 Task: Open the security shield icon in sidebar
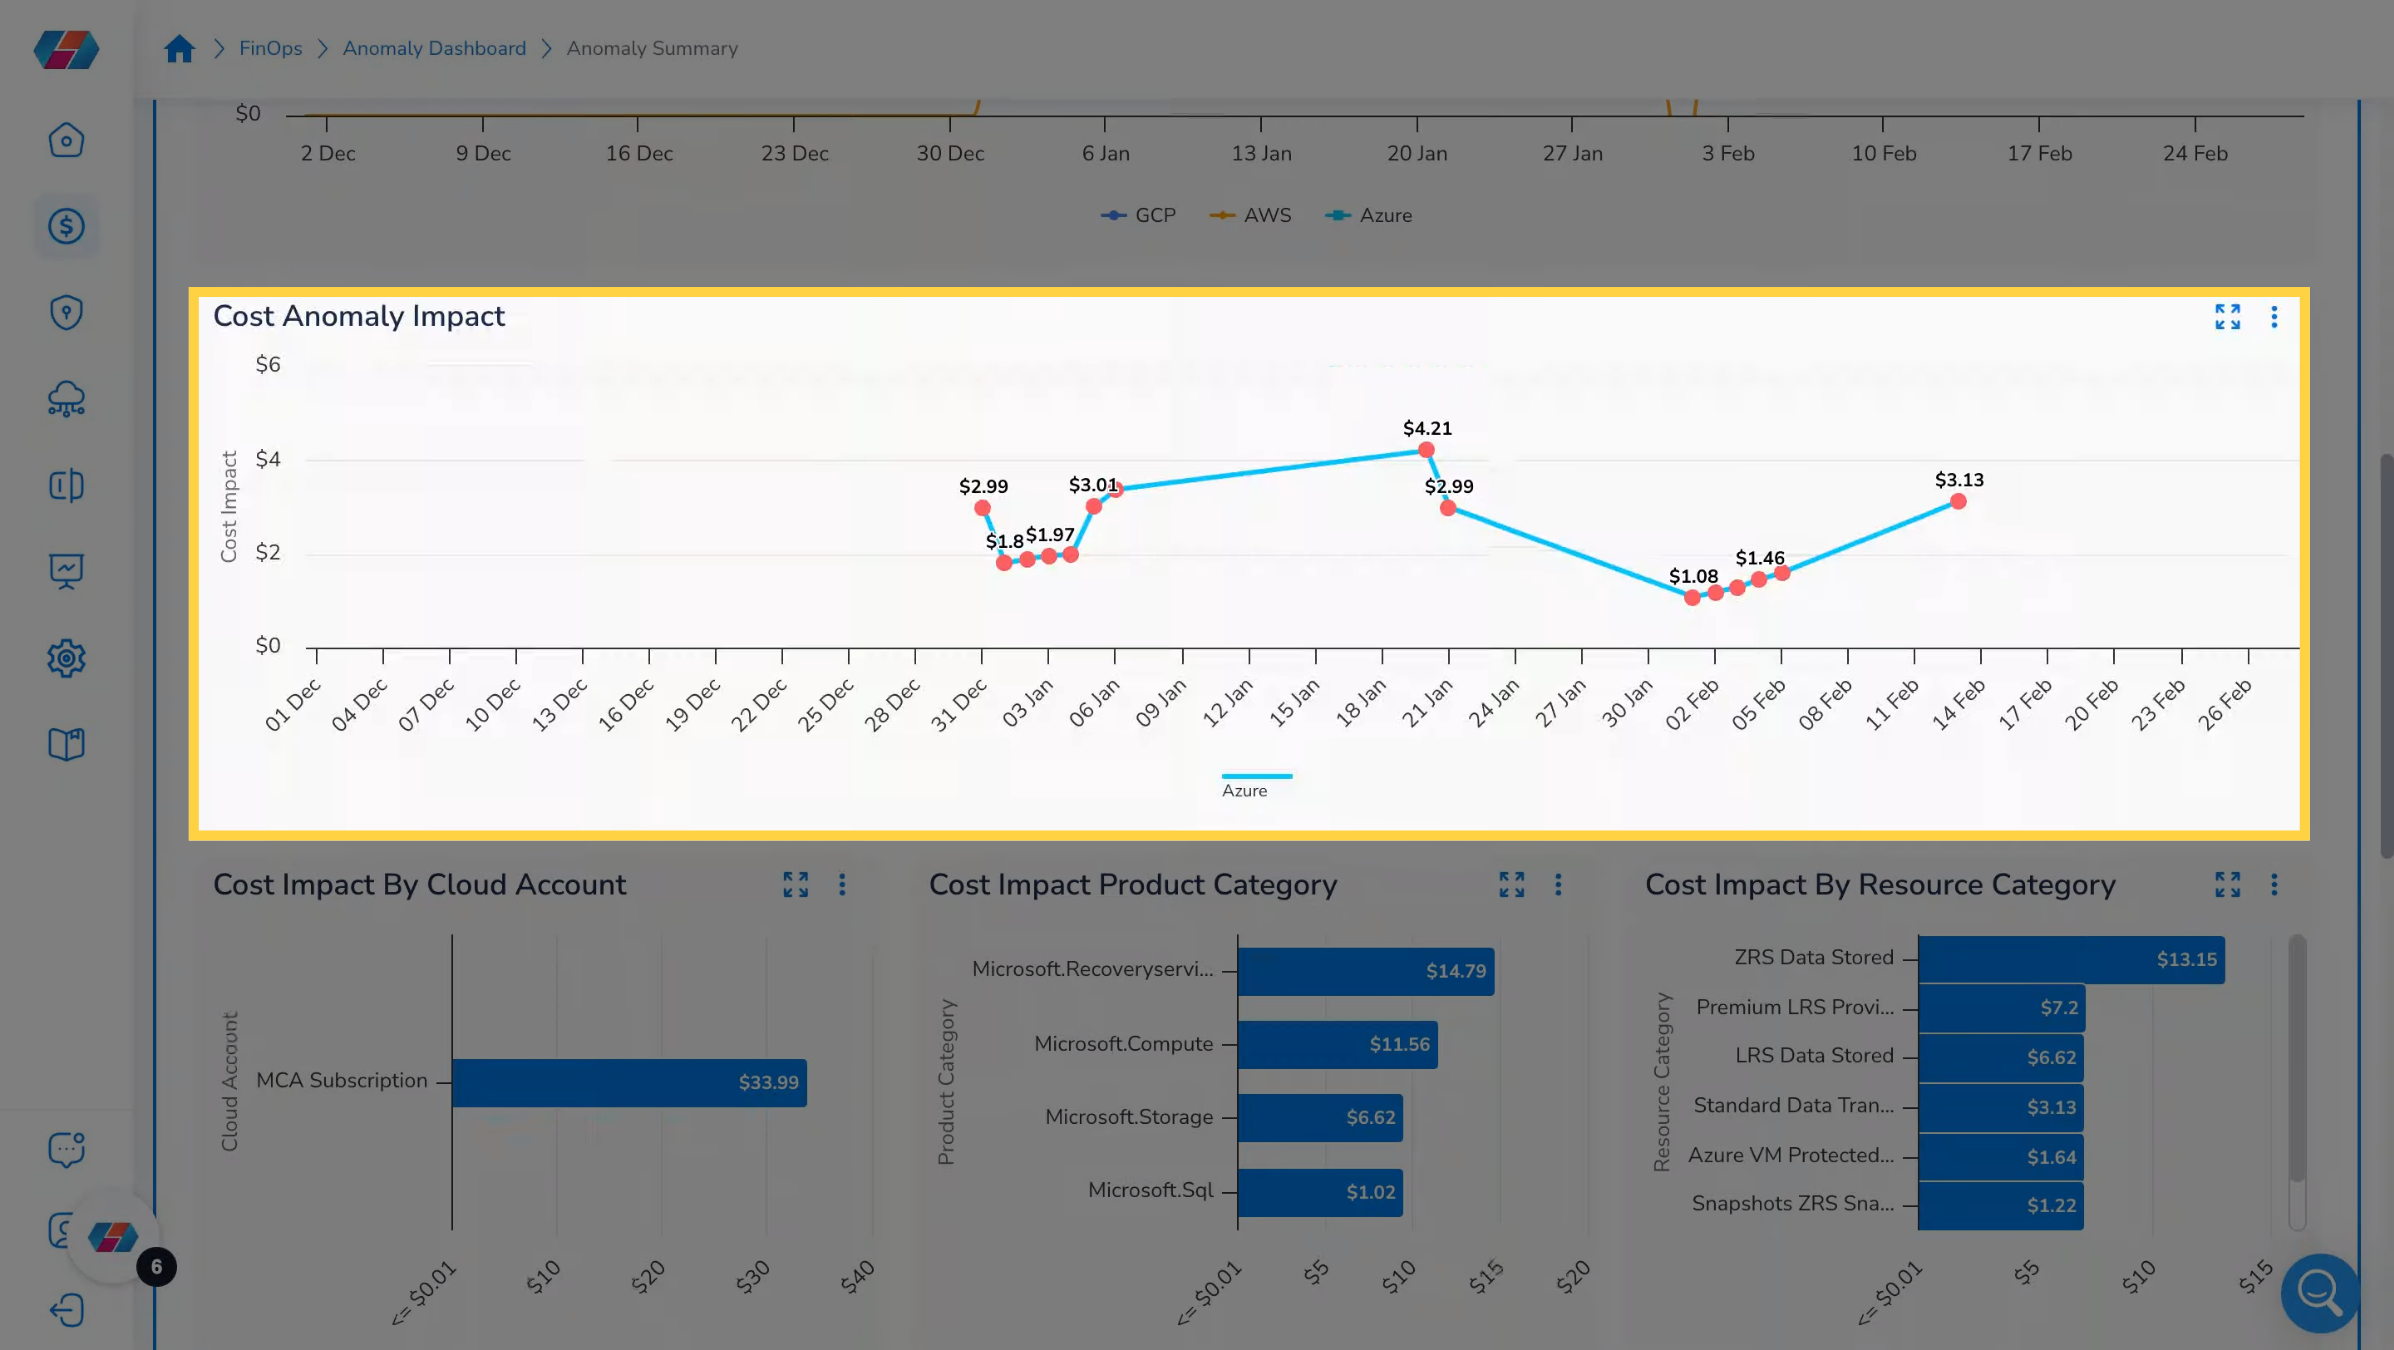[66, 312]
